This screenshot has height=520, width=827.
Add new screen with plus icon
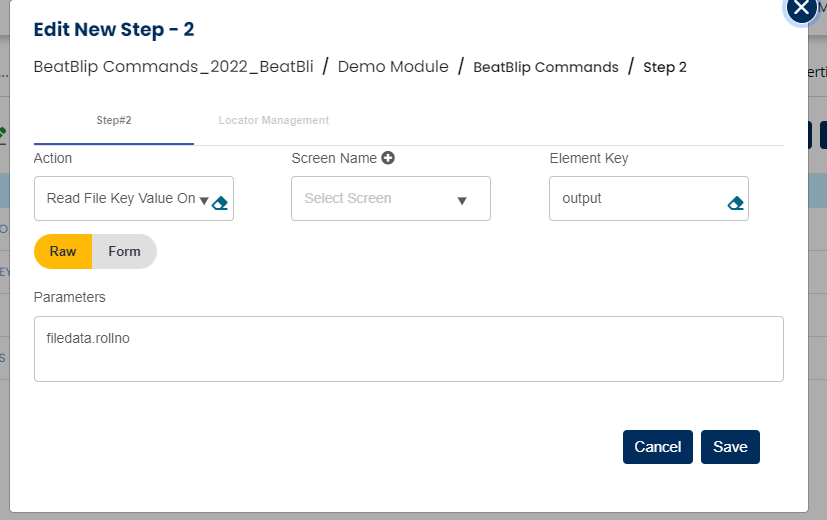point(388,158)
